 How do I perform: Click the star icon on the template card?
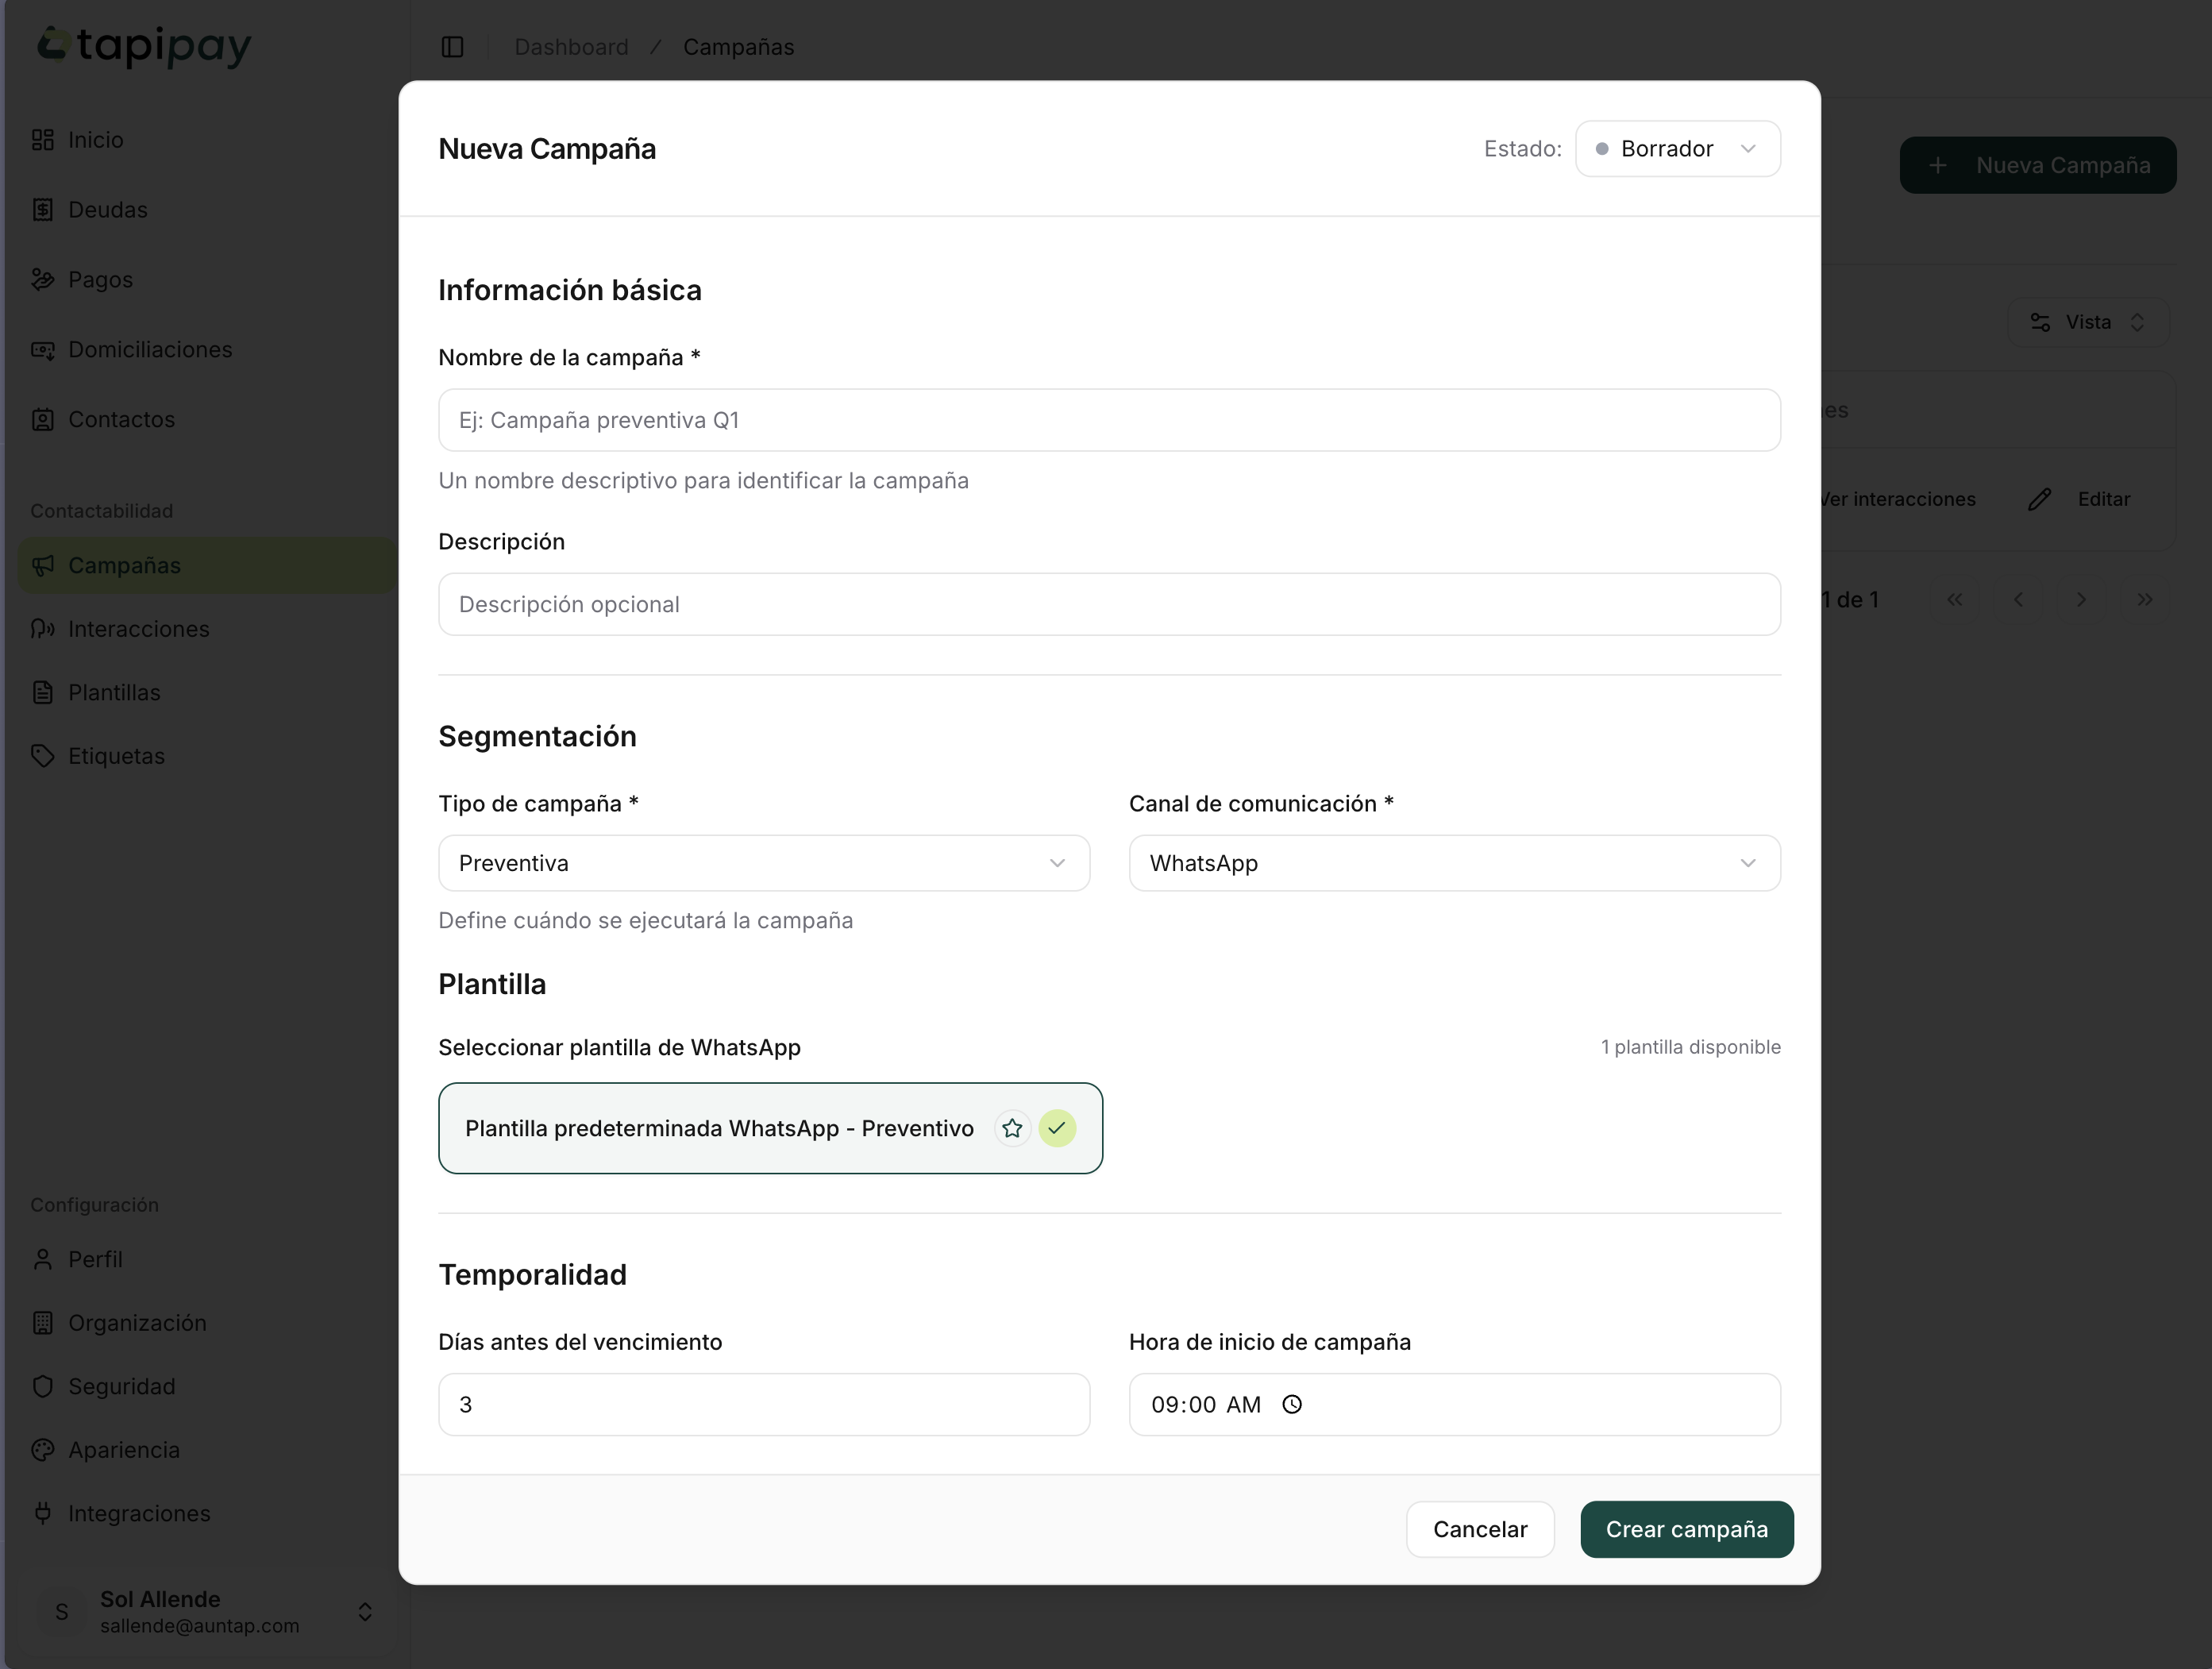[x=1012, y=1128]
